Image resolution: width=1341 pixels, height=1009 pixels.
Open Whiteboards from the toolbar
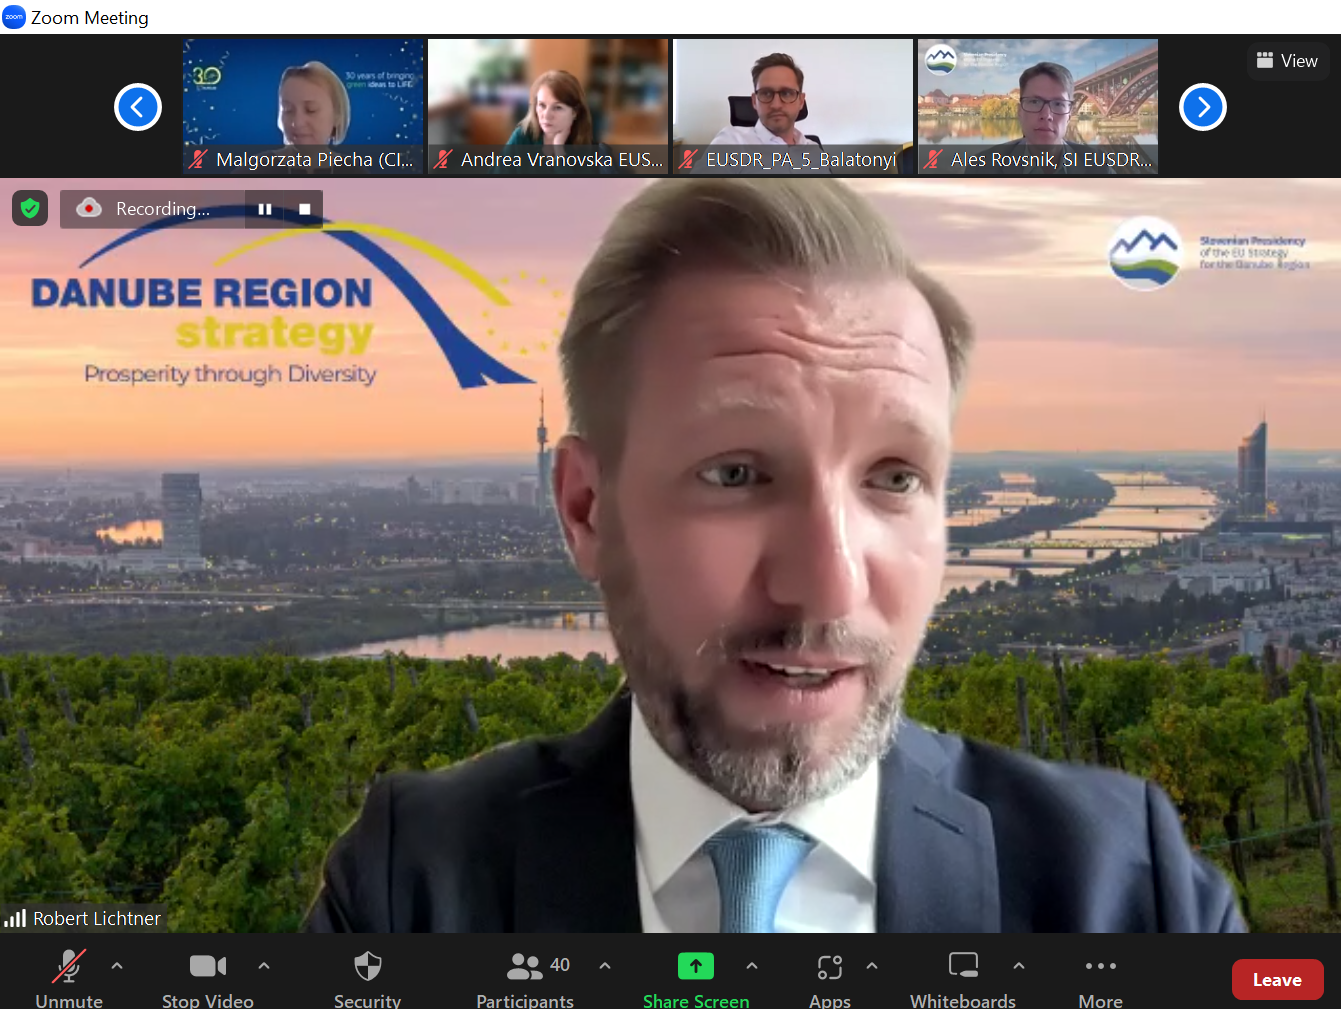tap(962, 966)
